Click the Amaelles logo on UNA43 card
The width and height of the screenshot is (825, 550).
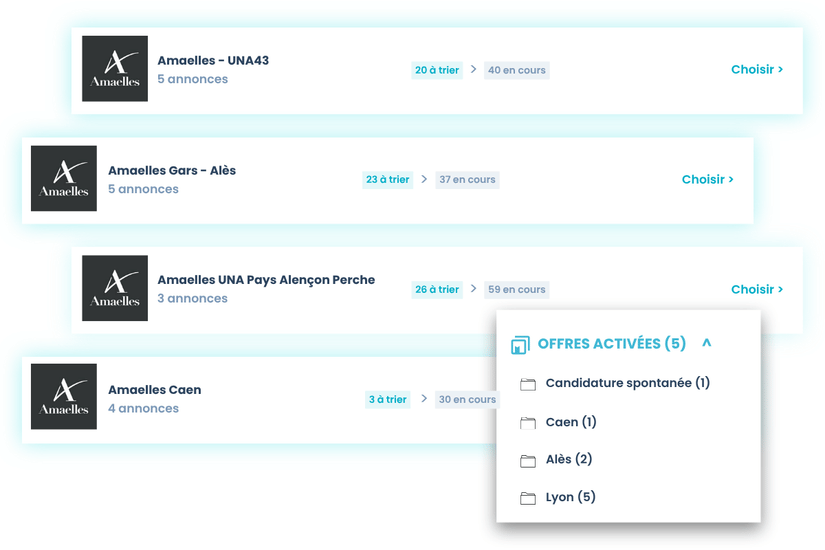tap(115, 68)
